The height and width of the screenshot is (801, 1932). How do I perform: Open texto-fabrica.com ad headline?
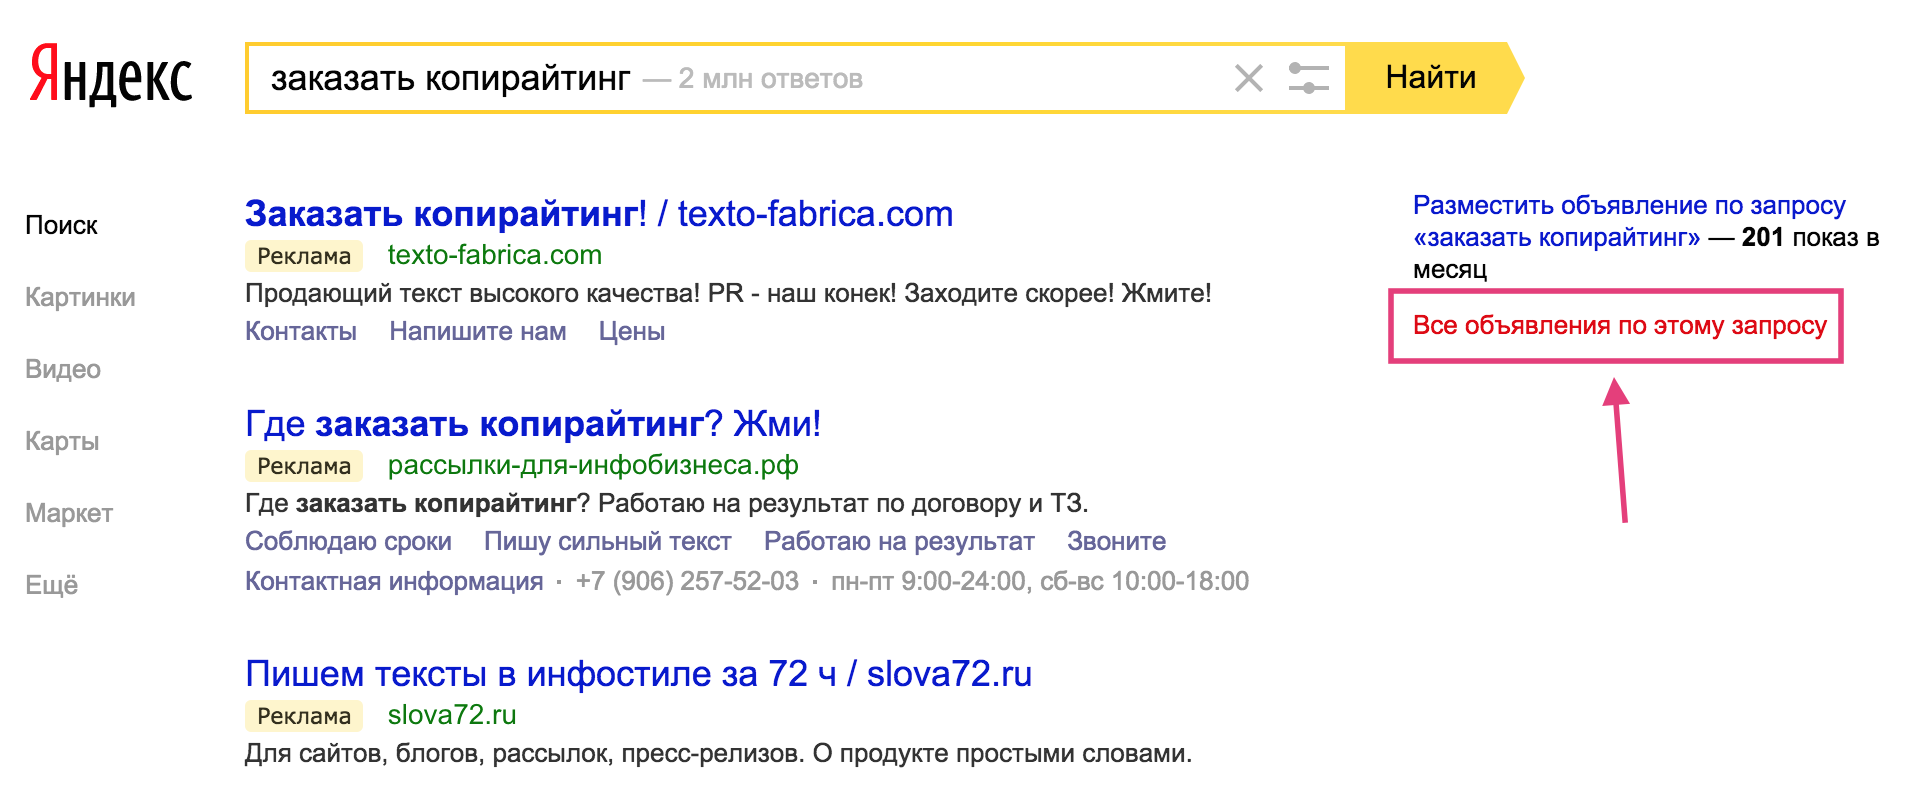tap(598, 214)
